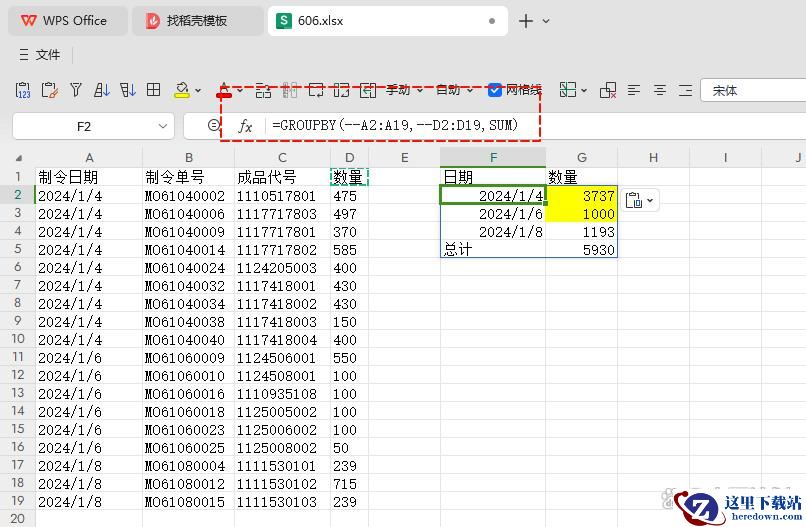Click quantity cell showing 715
Image resolution: width=806 pixels, height=527 pixels.
(x=349, y=484)
